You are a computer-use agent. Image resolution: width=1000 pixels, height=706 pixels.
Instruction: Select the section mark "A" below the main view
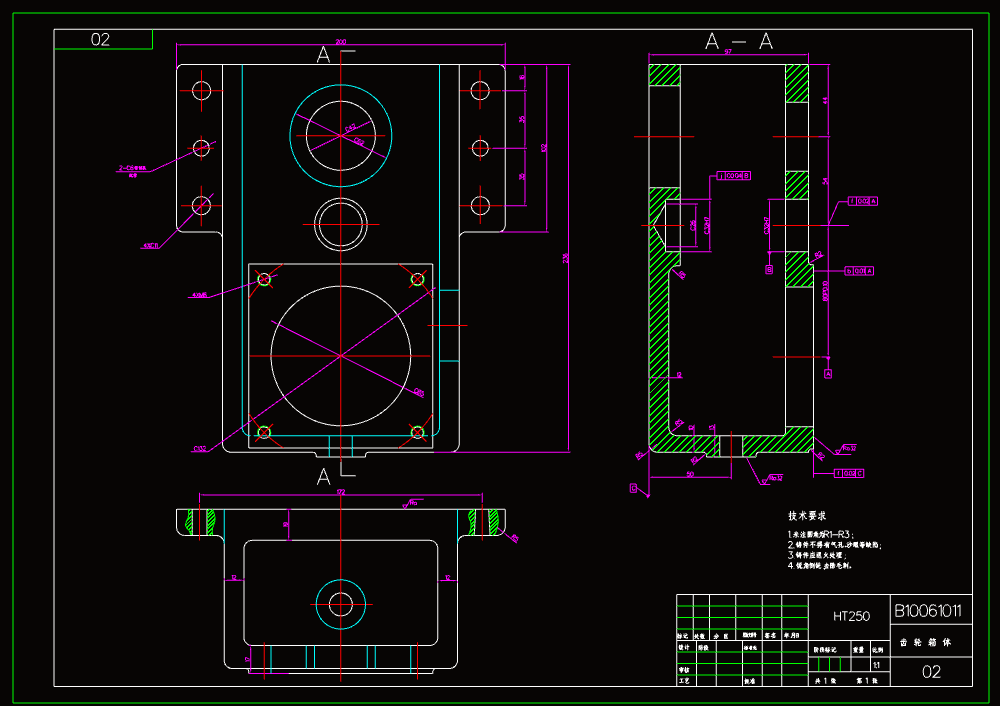[x=324, y=476]
